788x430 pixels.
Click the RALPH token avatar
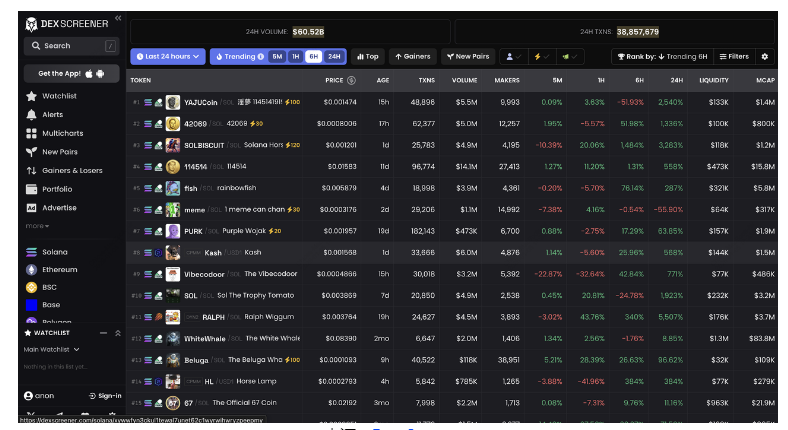point(173,317)
